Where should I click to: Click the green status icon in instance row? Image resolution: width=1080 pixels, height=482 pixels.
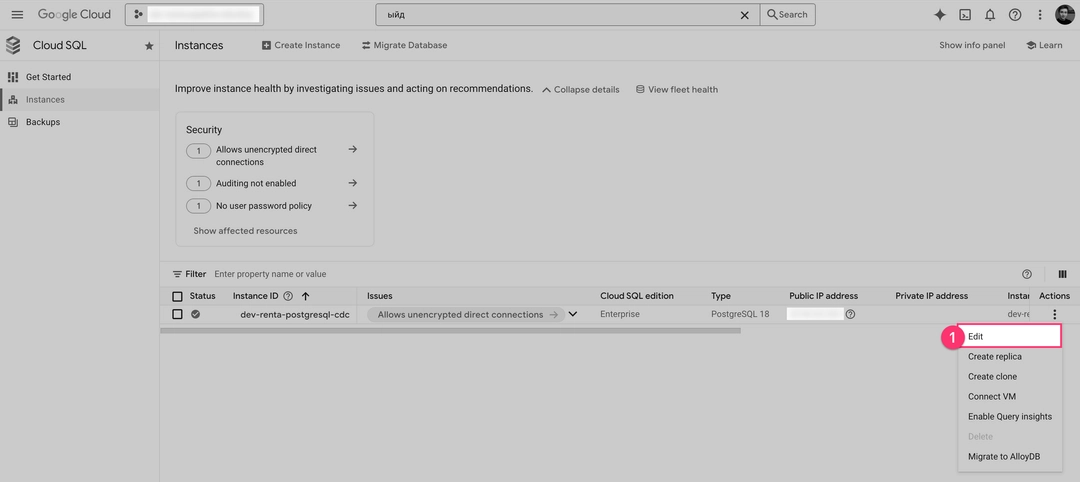[x=196, y=314]
